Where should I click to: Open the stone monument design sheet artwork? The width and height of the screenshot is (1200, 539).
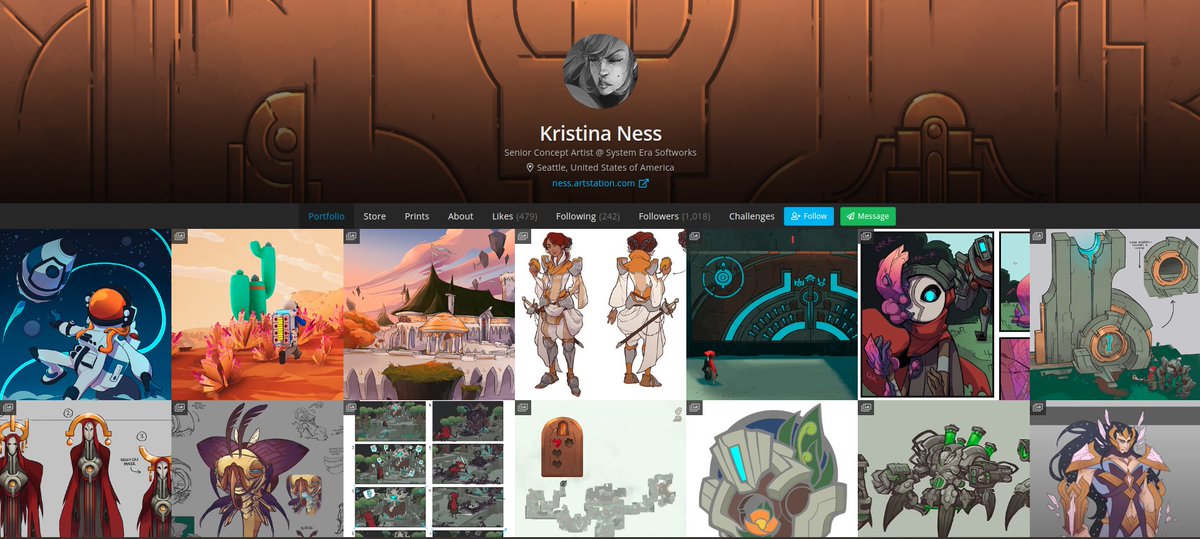click(1115, 315)
